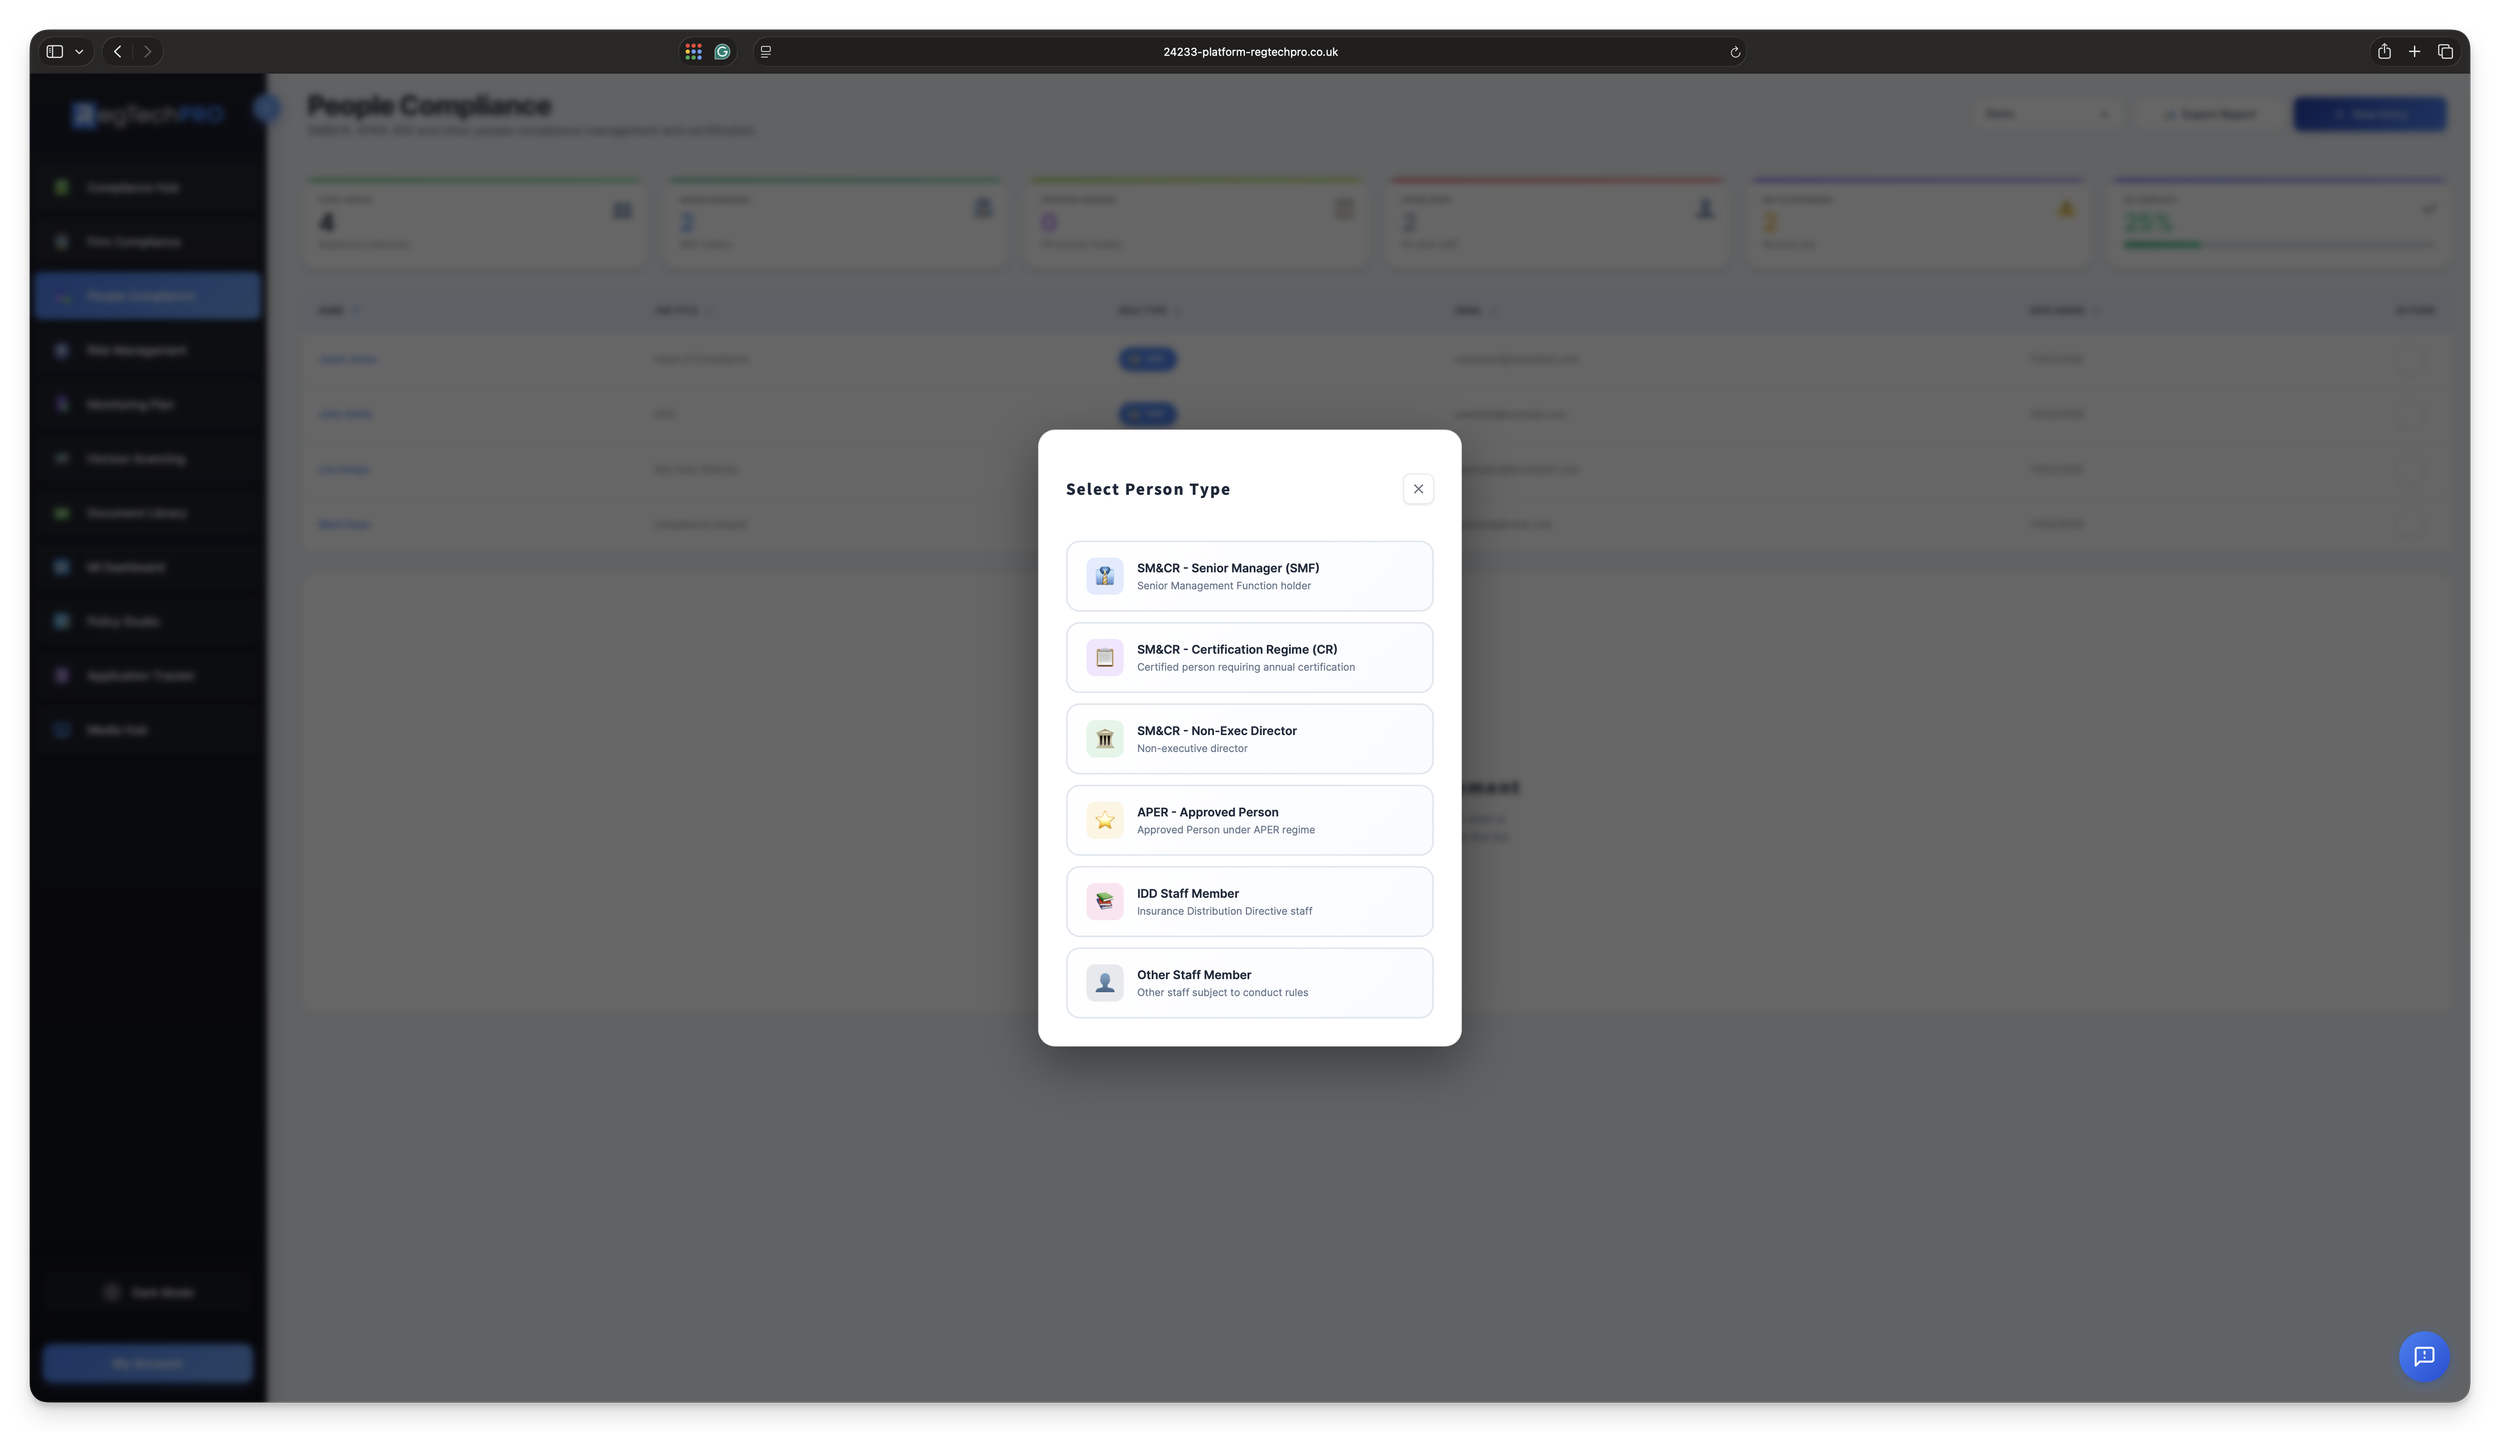Click the Share icon in Safari toolbar

(x=2384, y=51)
